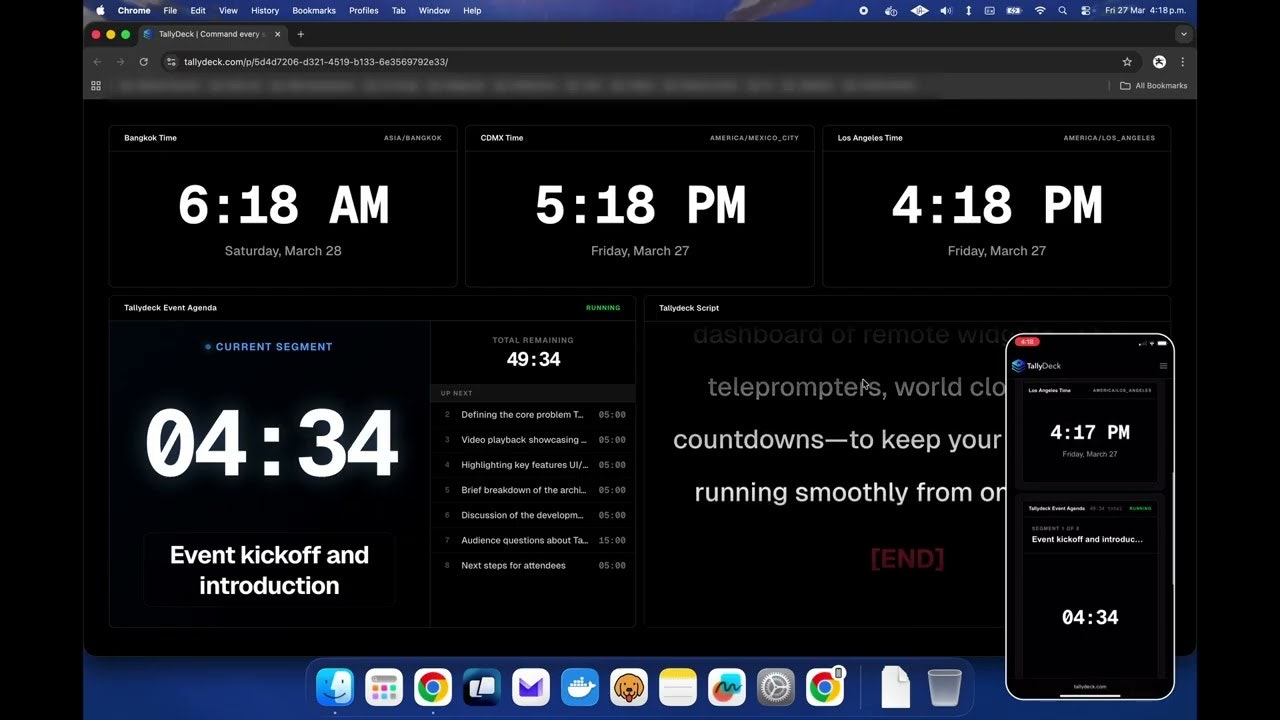1280x720 pixels.
Task: Open the Profiles menu
Action: tap(364, 10)
